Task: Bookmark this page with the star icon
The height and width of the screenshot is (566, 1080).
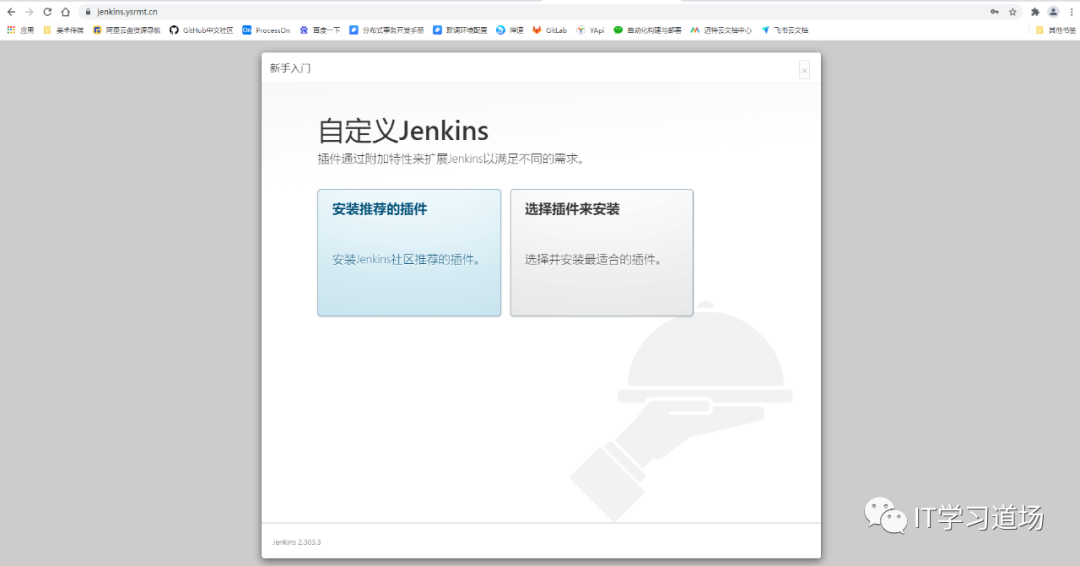Action: (x=1012, y=12)
